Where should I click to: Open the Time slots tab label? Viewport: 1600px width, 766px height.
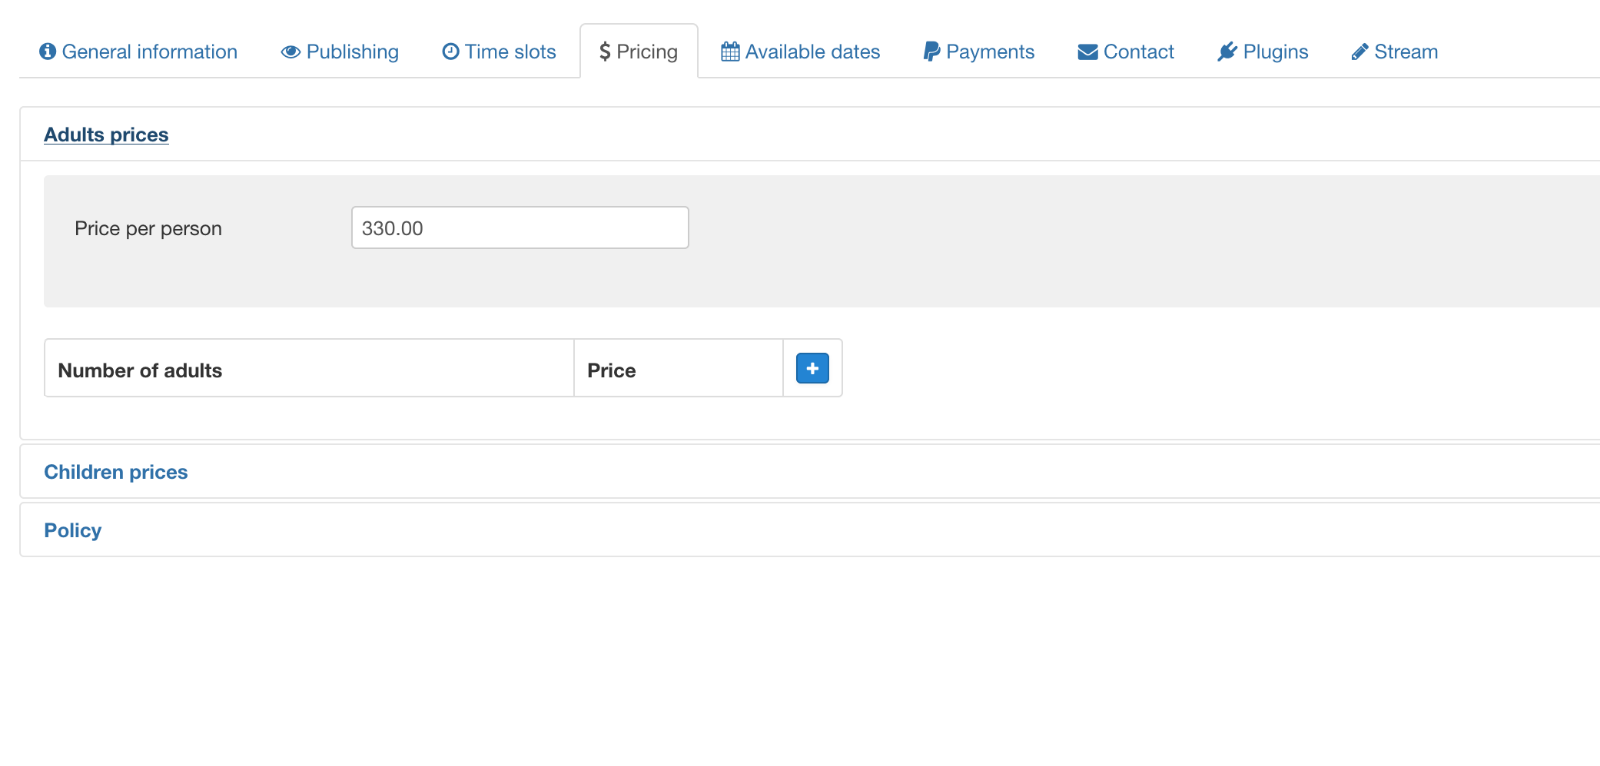510,52
